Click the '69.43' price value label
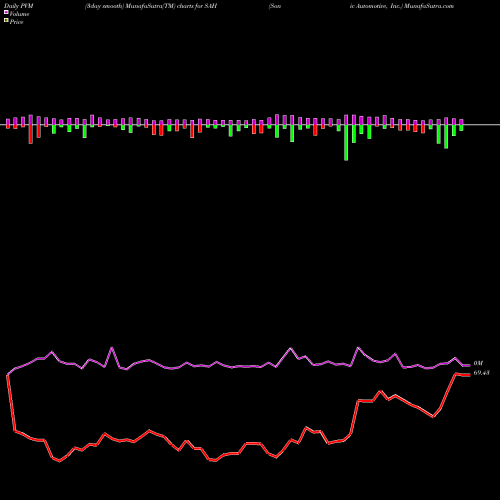The image size is (500, 500). click(x=481, y=373)
